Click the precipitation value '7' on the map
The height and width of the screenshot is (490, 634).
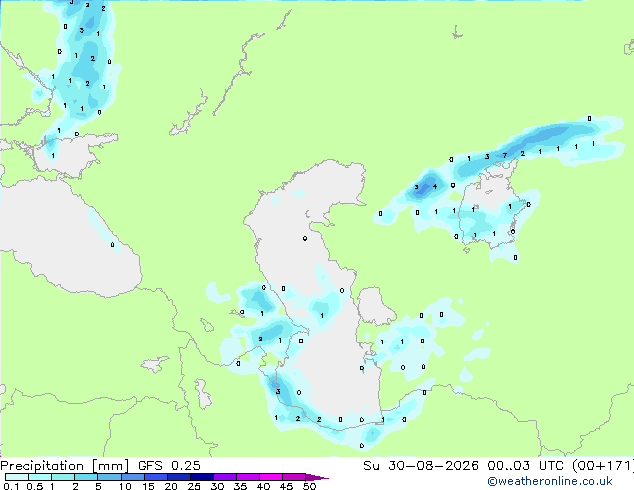point(505,156)
